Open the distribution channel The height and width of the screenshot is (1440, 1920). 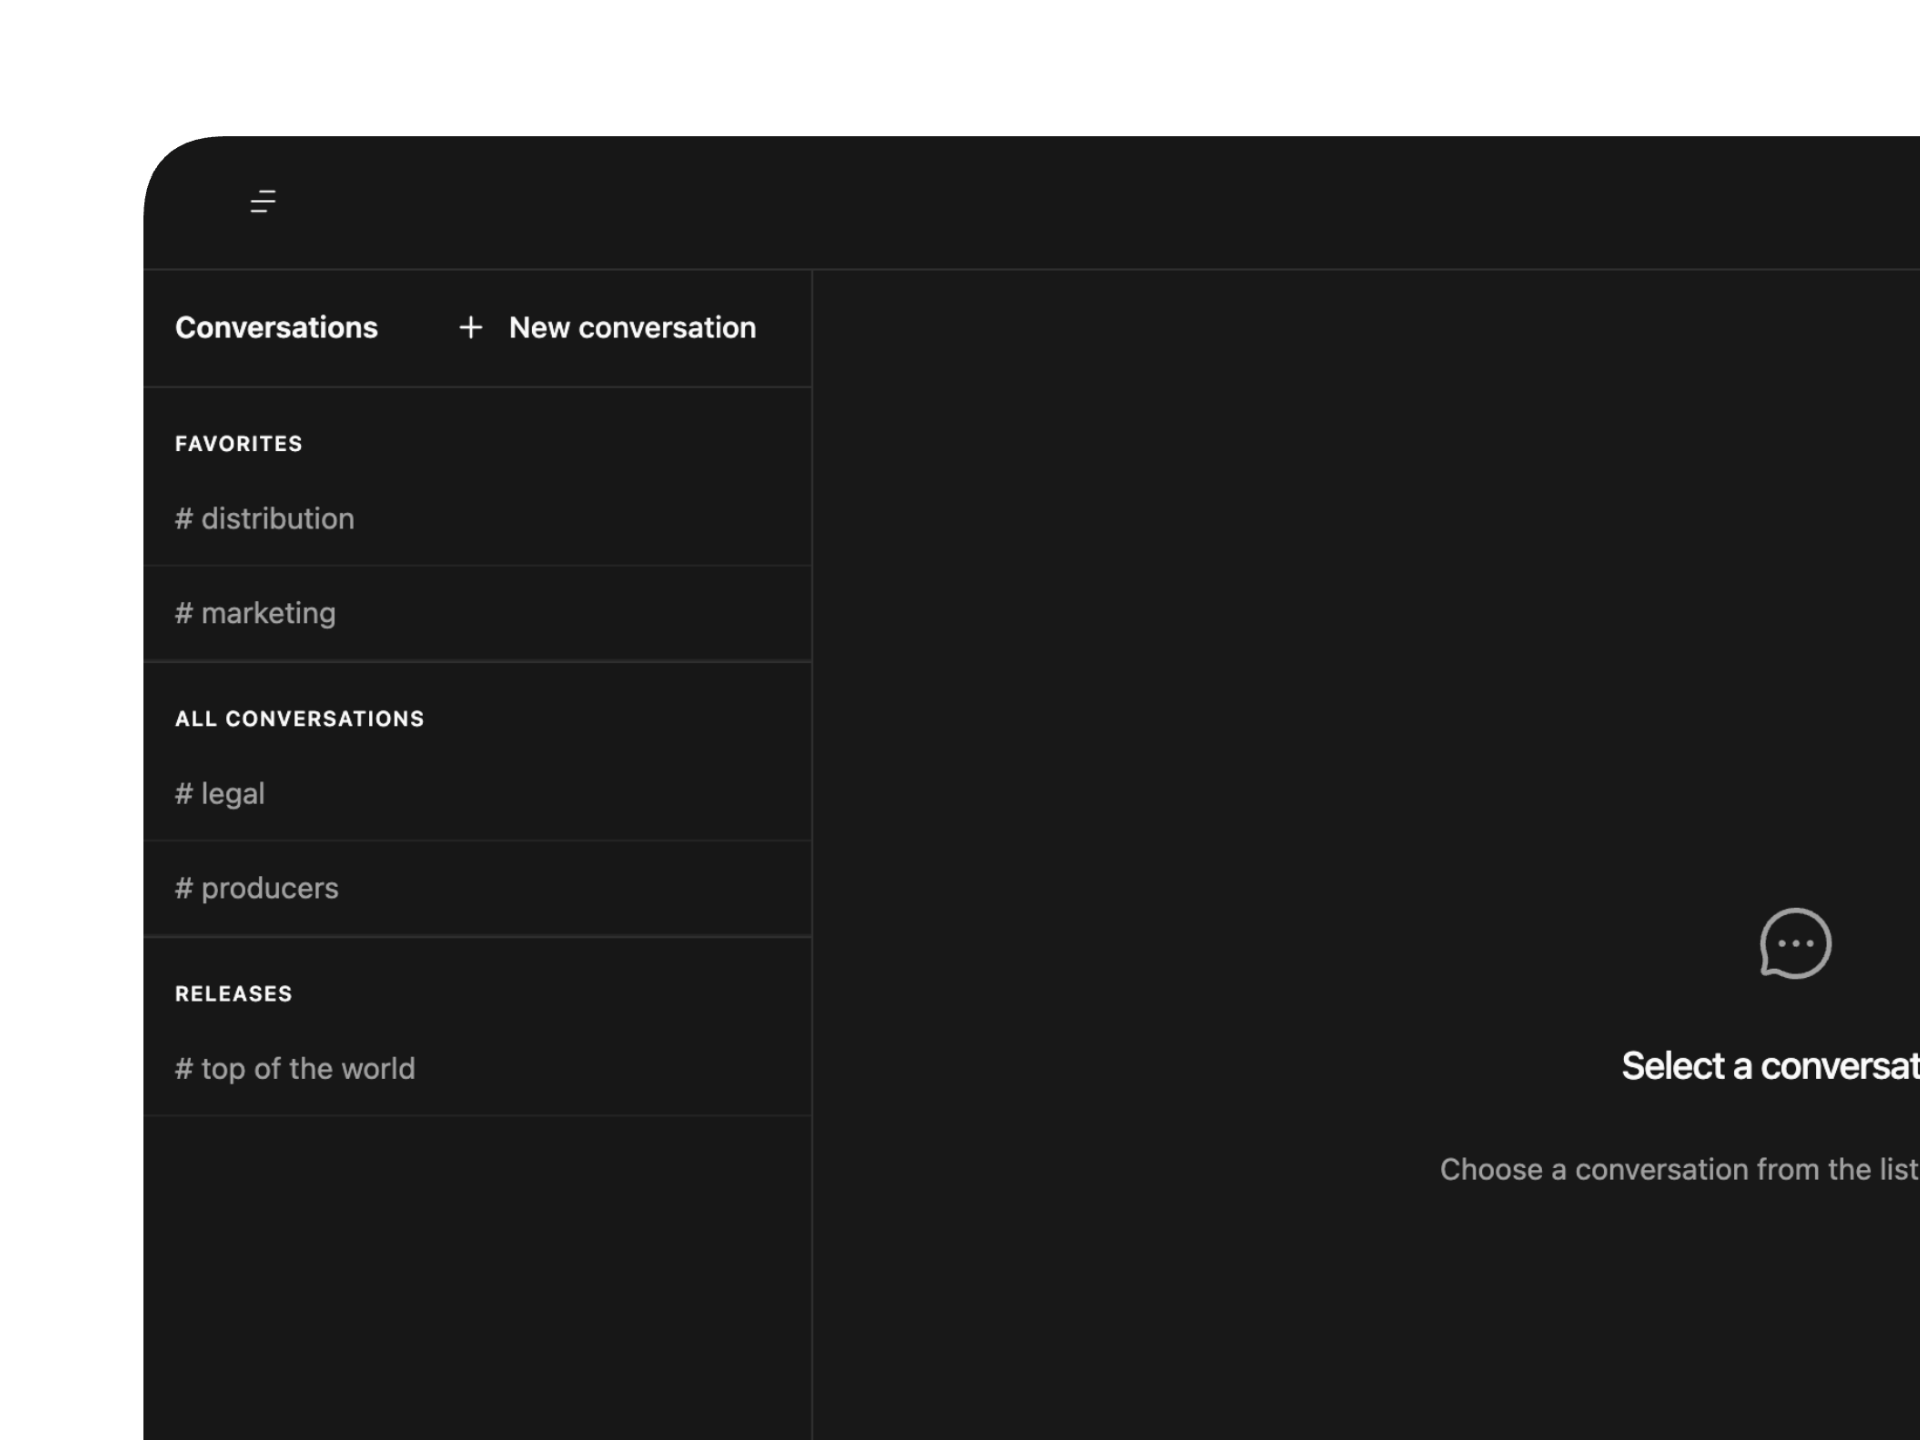[278, 519]
